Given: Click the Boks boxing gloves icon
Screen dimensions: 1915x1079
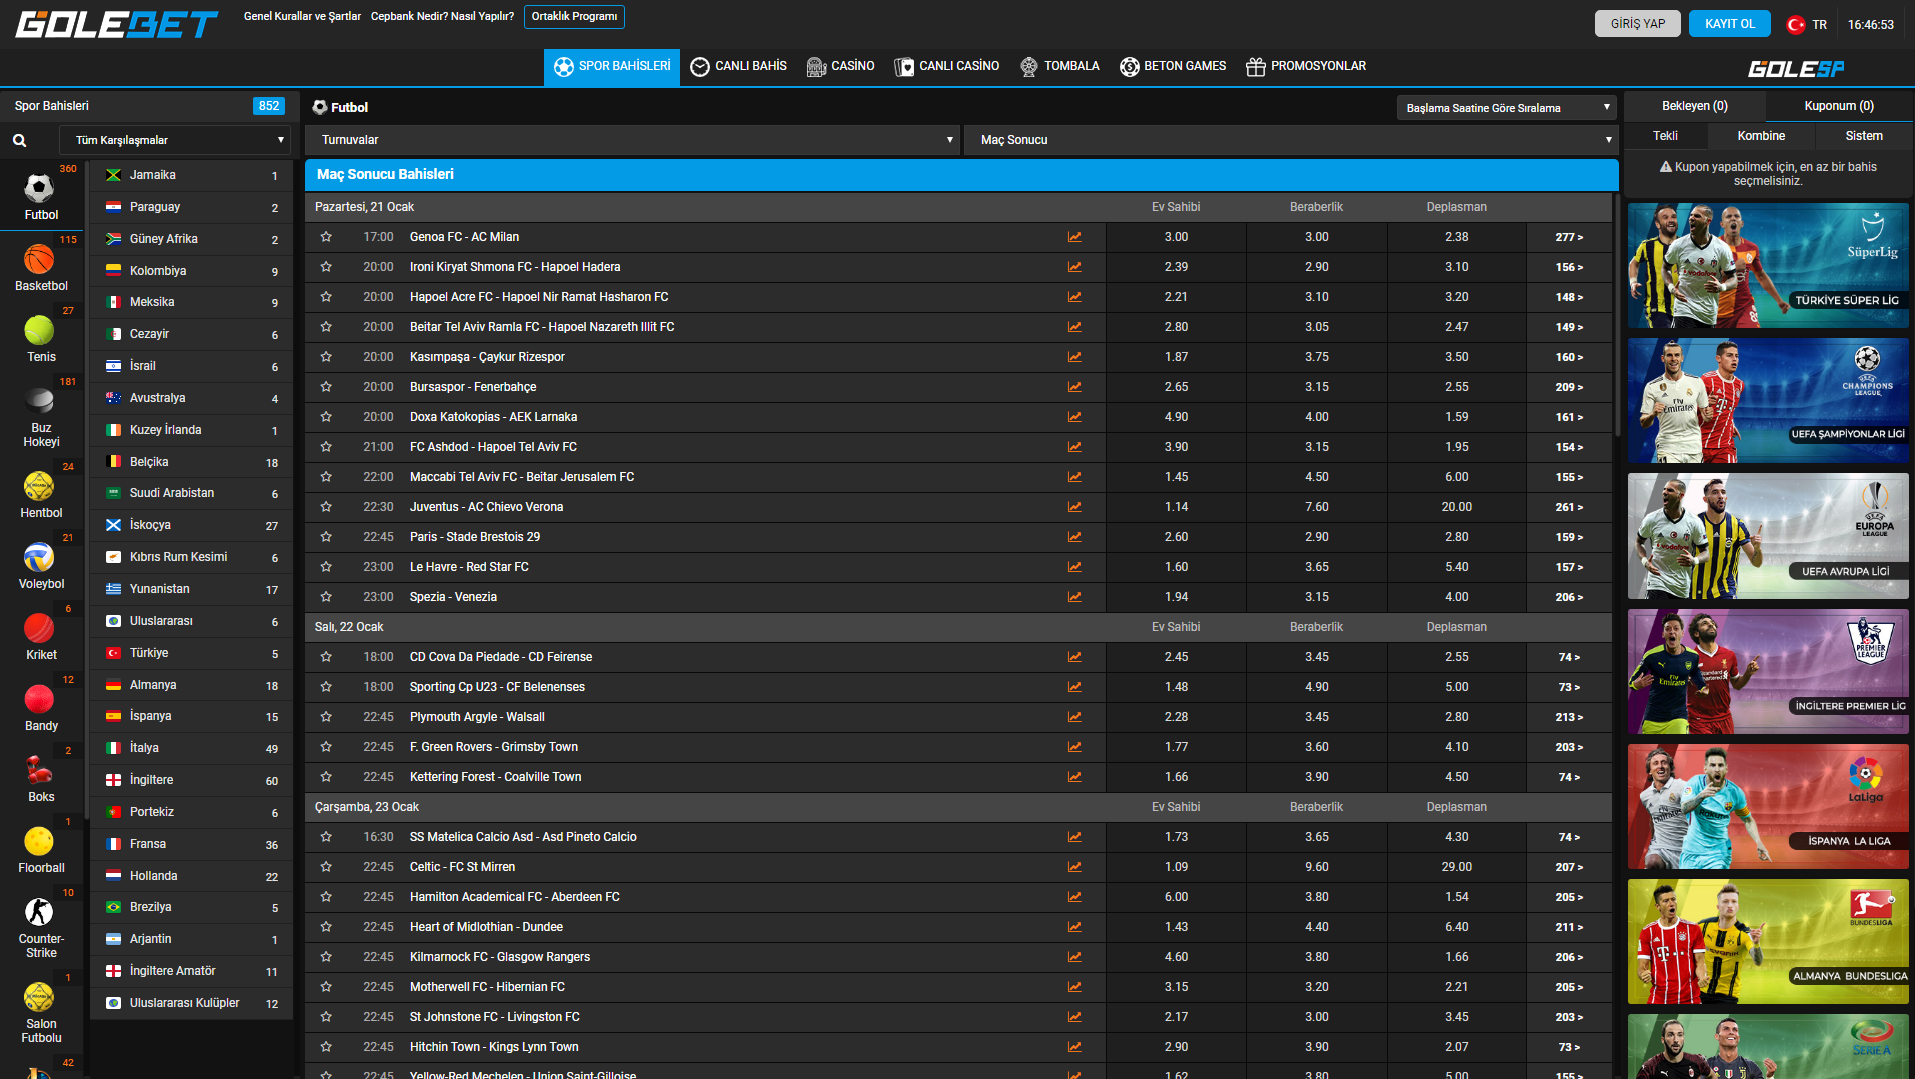Looking at the screenshot, I should pyautogui.click(x=40, y=771).
